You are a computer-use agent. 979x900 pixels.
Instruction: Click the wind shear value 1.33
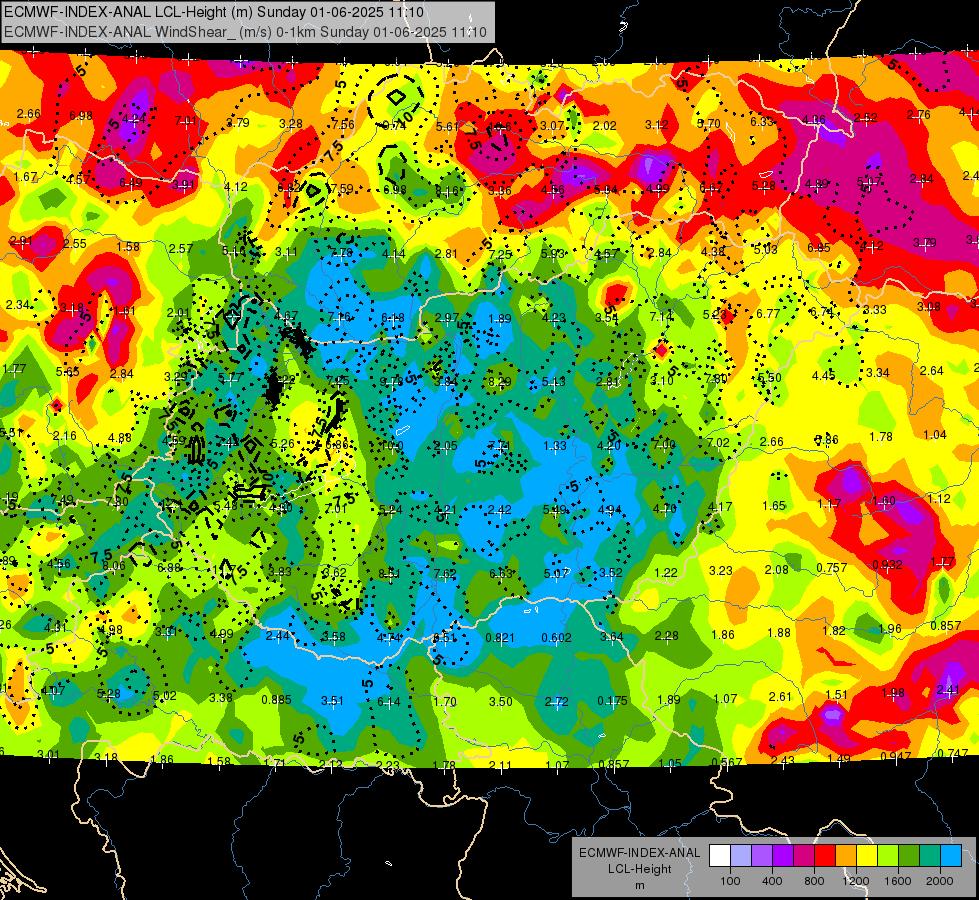[555, 445]
